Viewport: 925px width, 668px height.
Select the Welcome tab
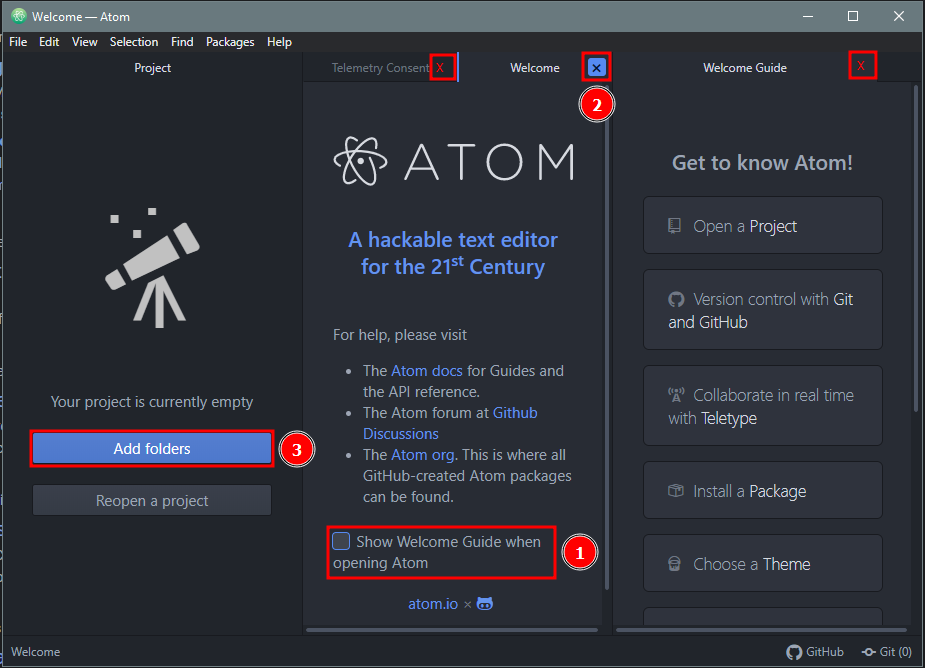tap(535, 68)
